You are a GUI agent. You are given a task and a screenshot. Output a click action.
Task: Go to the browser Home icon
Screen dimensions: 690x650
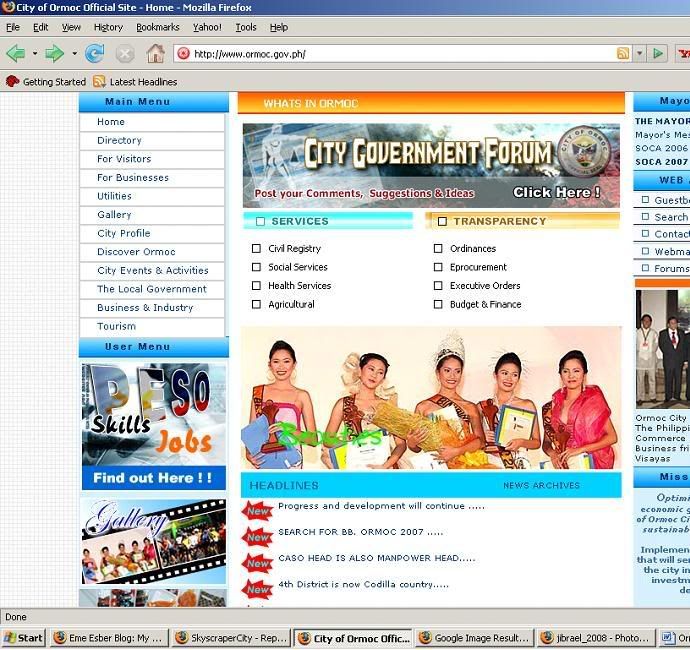click(155, 53)
